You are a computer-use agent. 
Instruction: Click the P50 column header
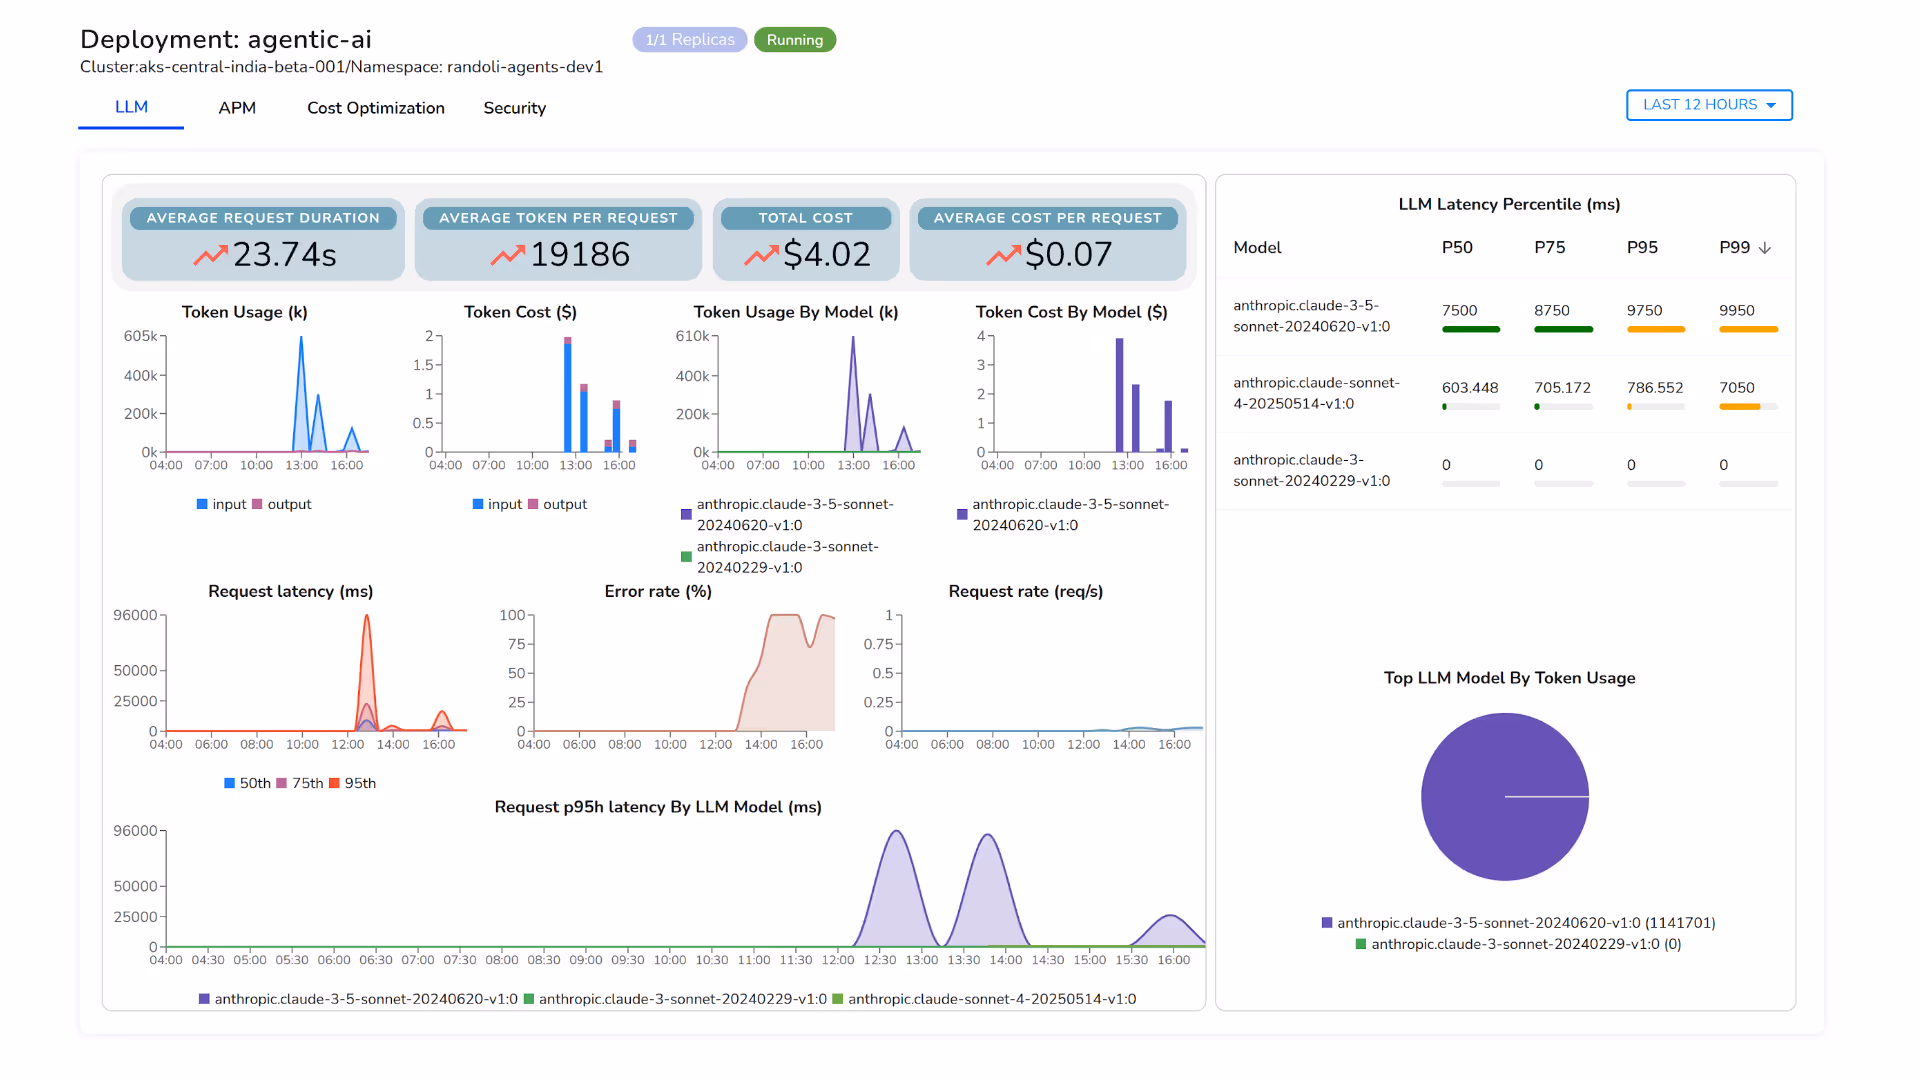point(1456,247)
